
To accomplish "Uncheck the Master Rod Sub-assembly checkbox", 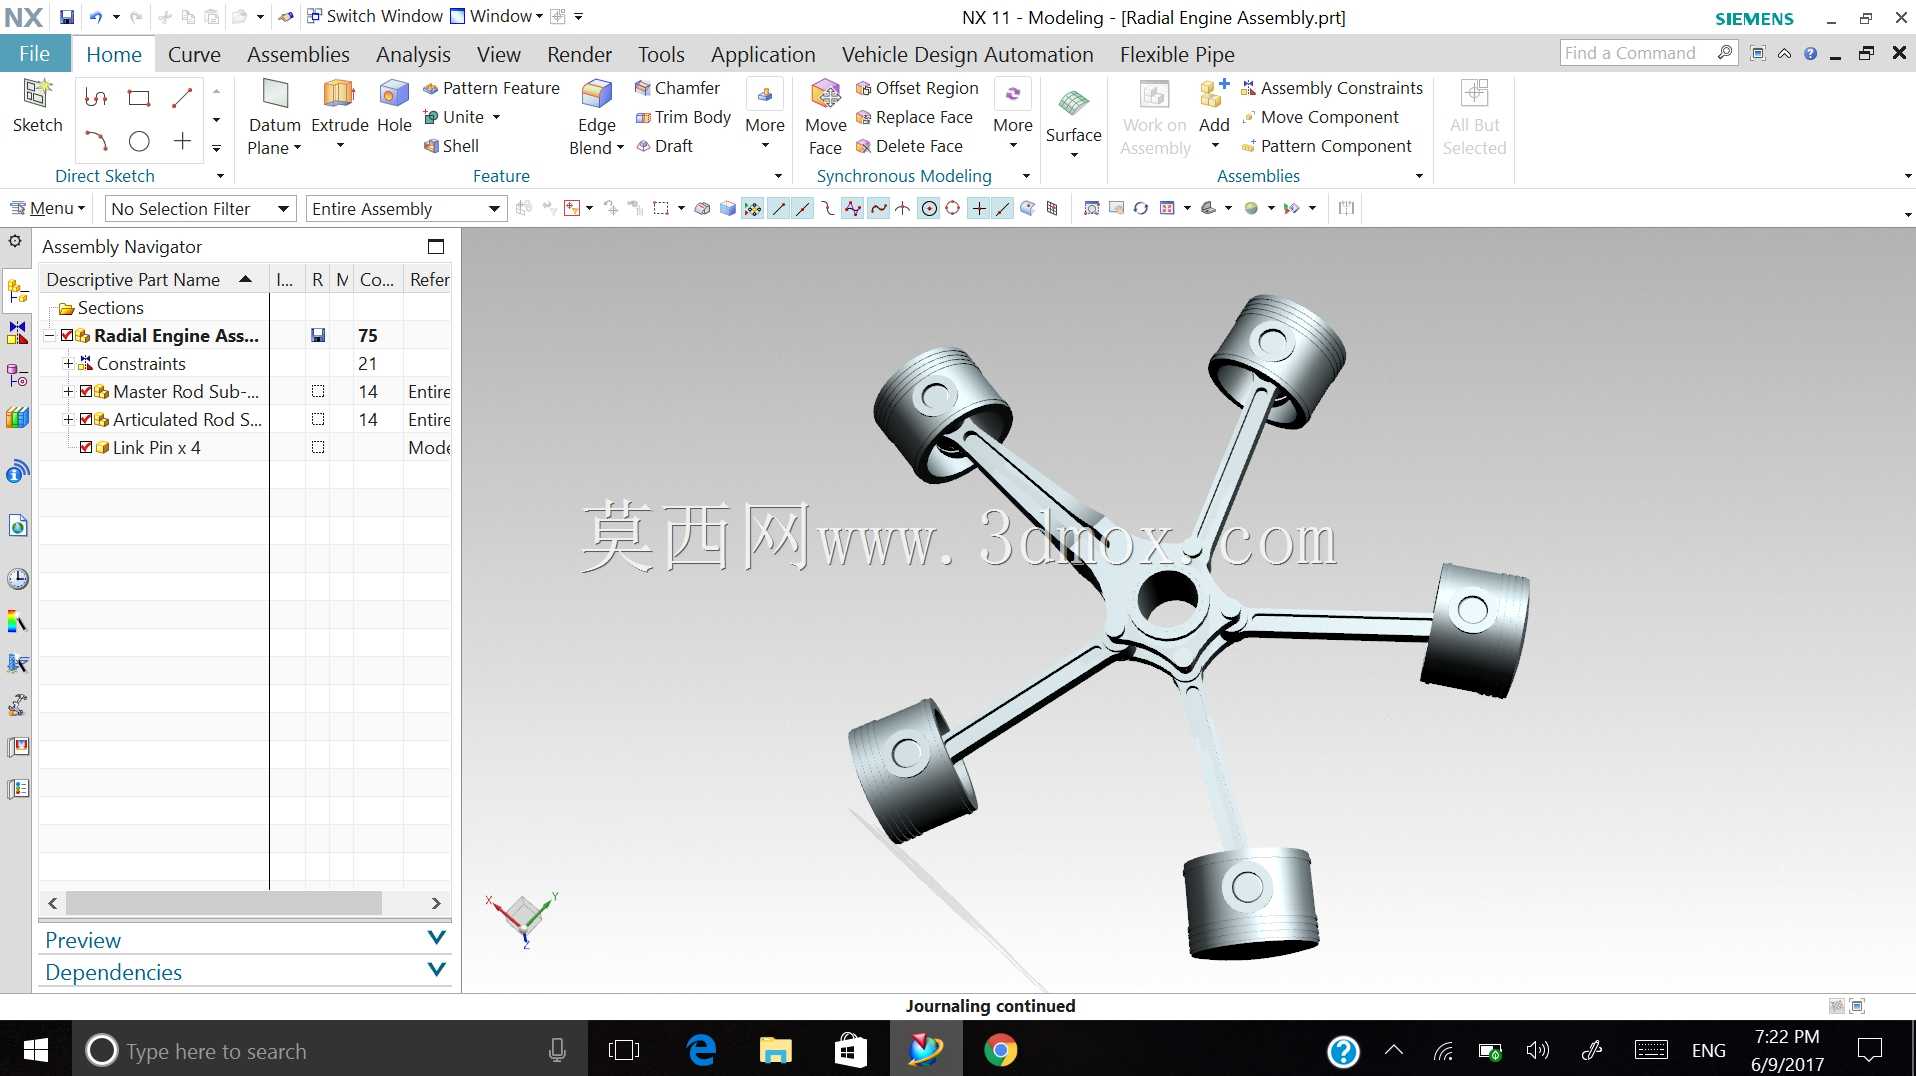I will 86,392.
